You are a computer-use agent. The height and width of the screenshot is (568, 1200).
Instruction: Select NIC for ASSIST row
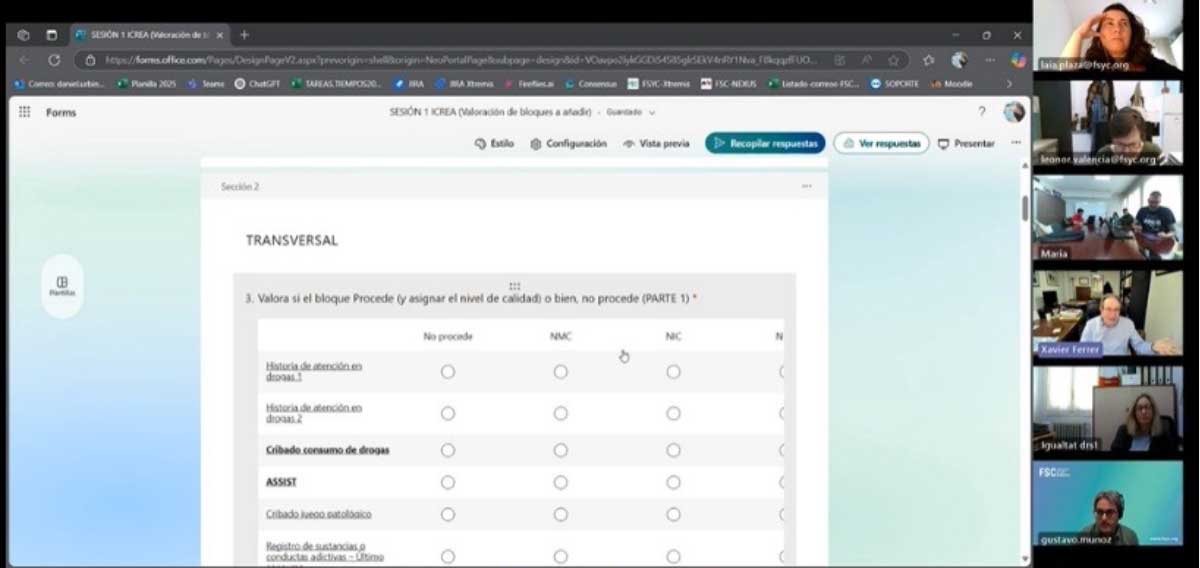tap(674, 483)
